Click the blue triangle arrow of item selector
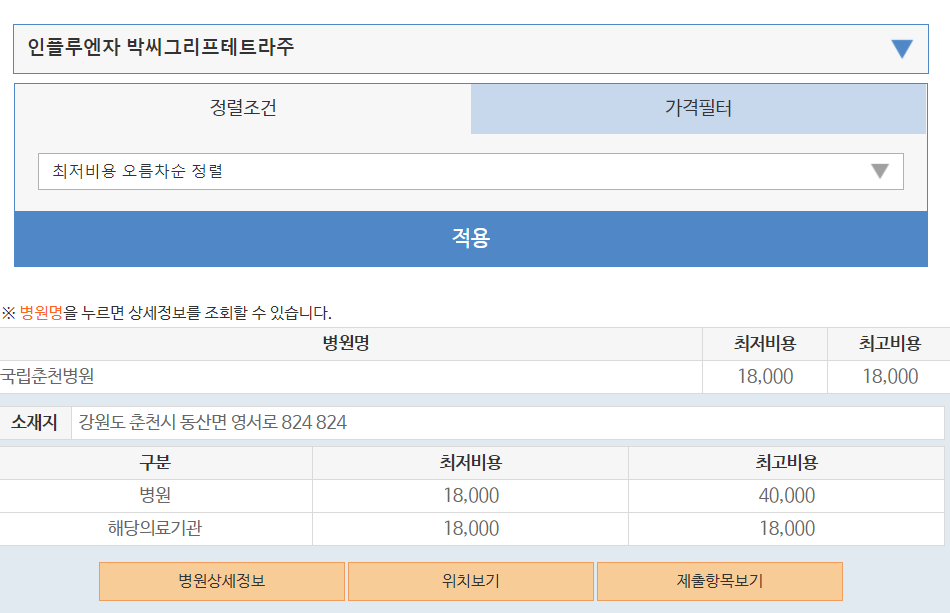Image resolution: width=950 pixels, height=613 pixels. point(902,49)
